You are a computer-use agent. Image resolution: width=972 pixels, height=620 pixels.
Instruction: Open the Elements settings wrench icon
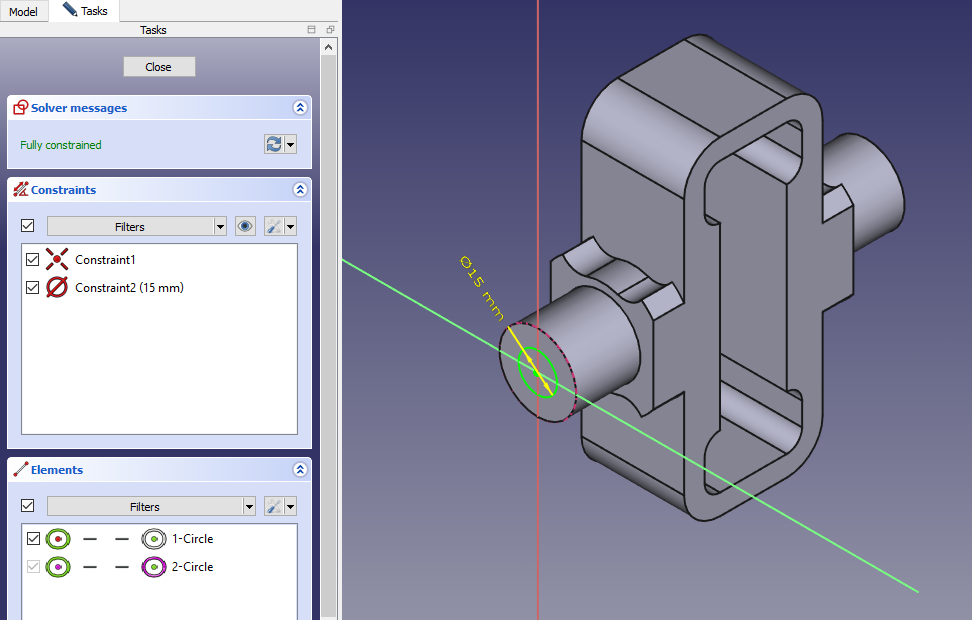pyautogui.click(x=274, y=507)
